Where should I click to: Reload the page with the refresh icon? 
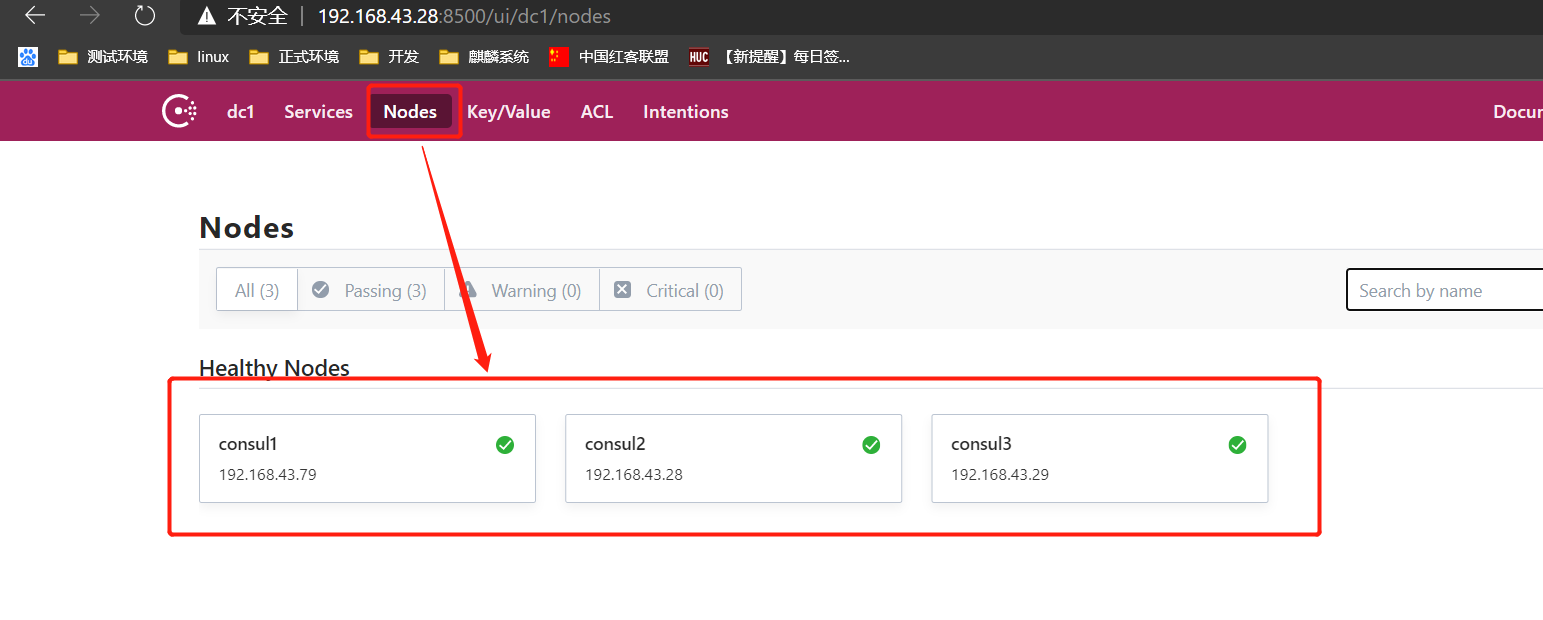(145, 16)
